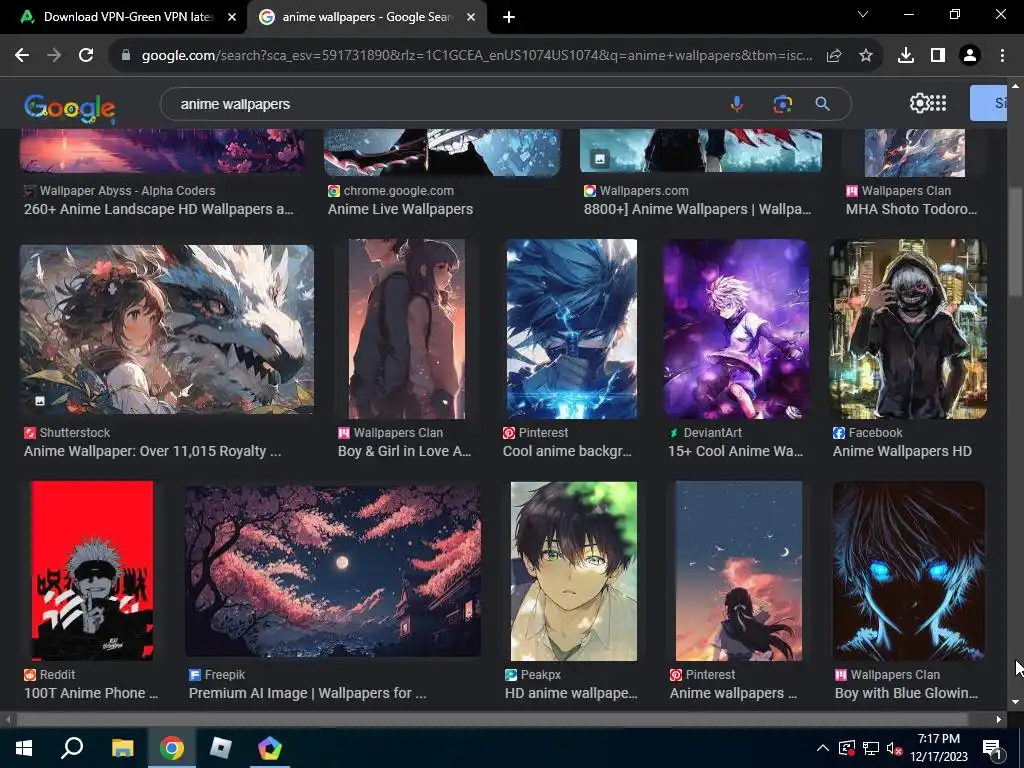Click the right arrow of horizontal scrollbar

(999, 720)
